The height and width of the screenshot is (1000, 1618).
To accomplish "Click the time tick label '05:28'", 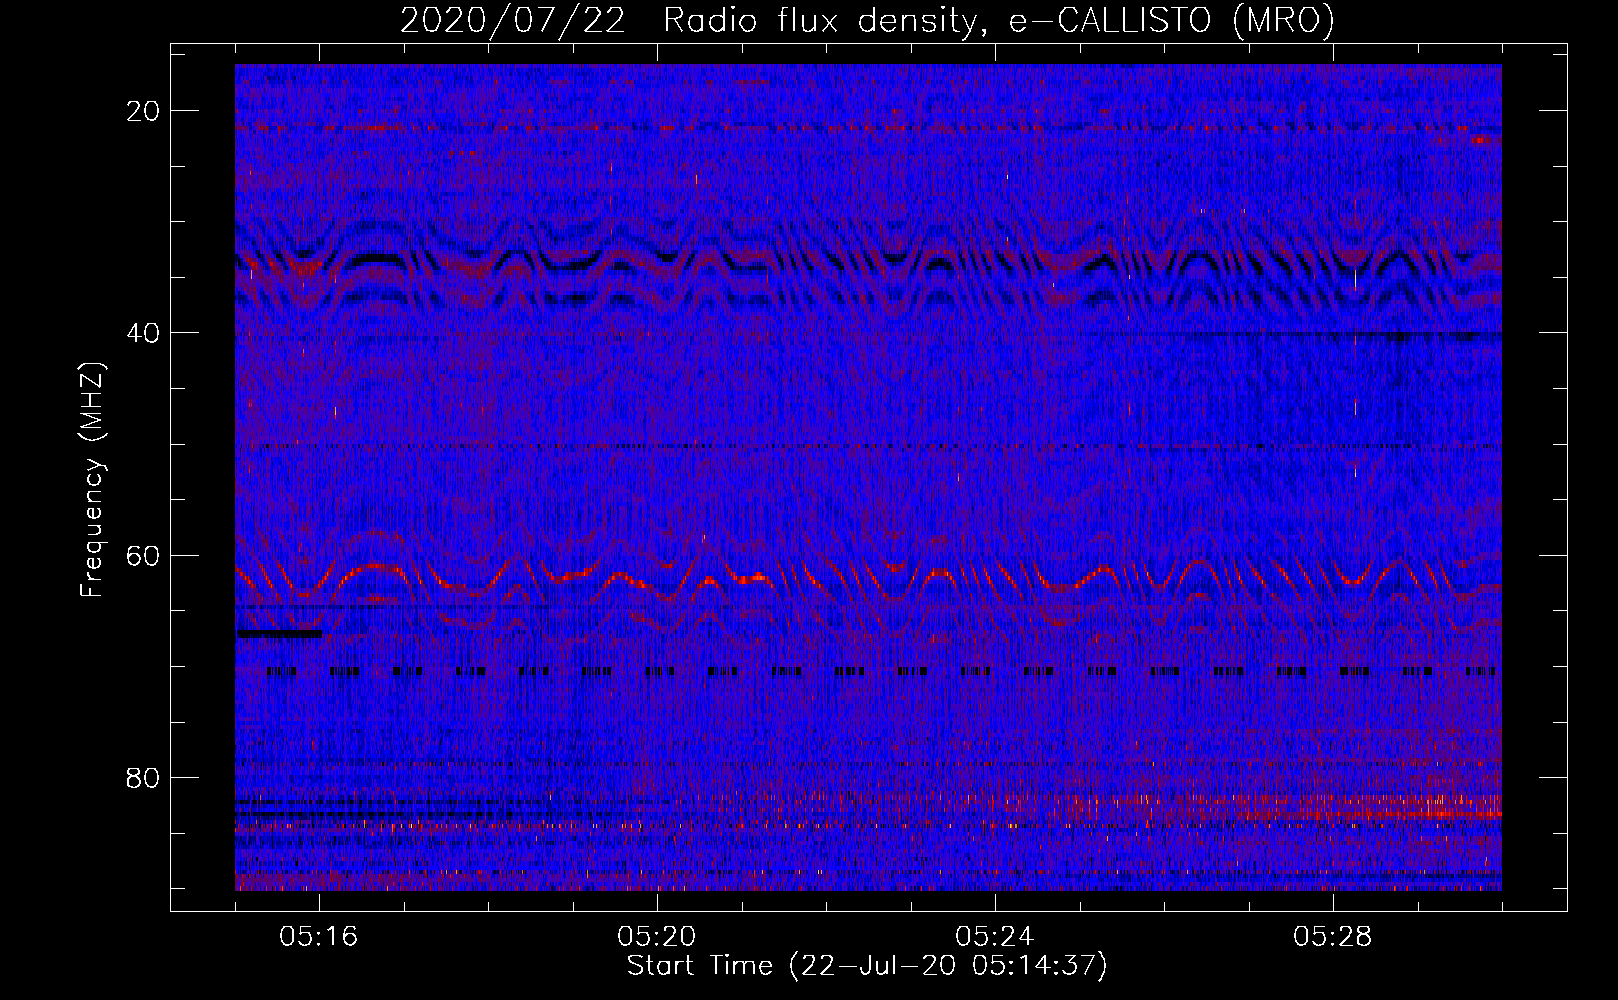I will click(x=1333, y=937).
